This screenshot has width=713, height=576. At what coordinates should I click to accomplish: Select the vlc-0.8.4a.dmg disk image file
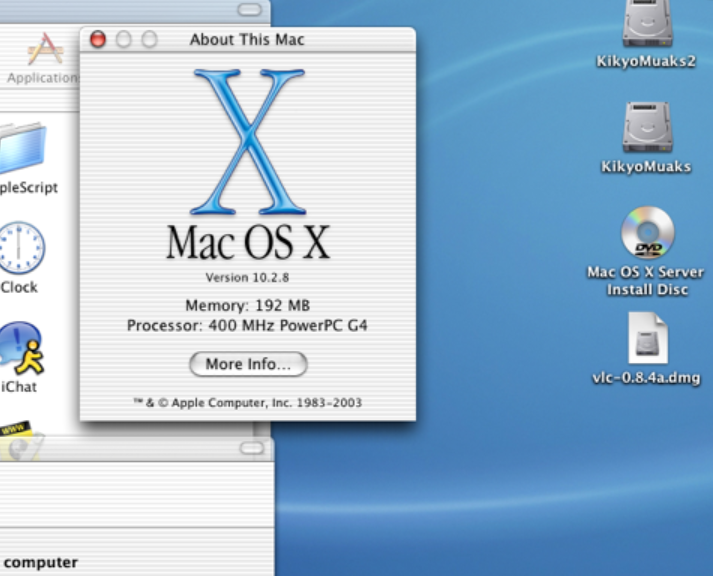(x=648, y=337)
